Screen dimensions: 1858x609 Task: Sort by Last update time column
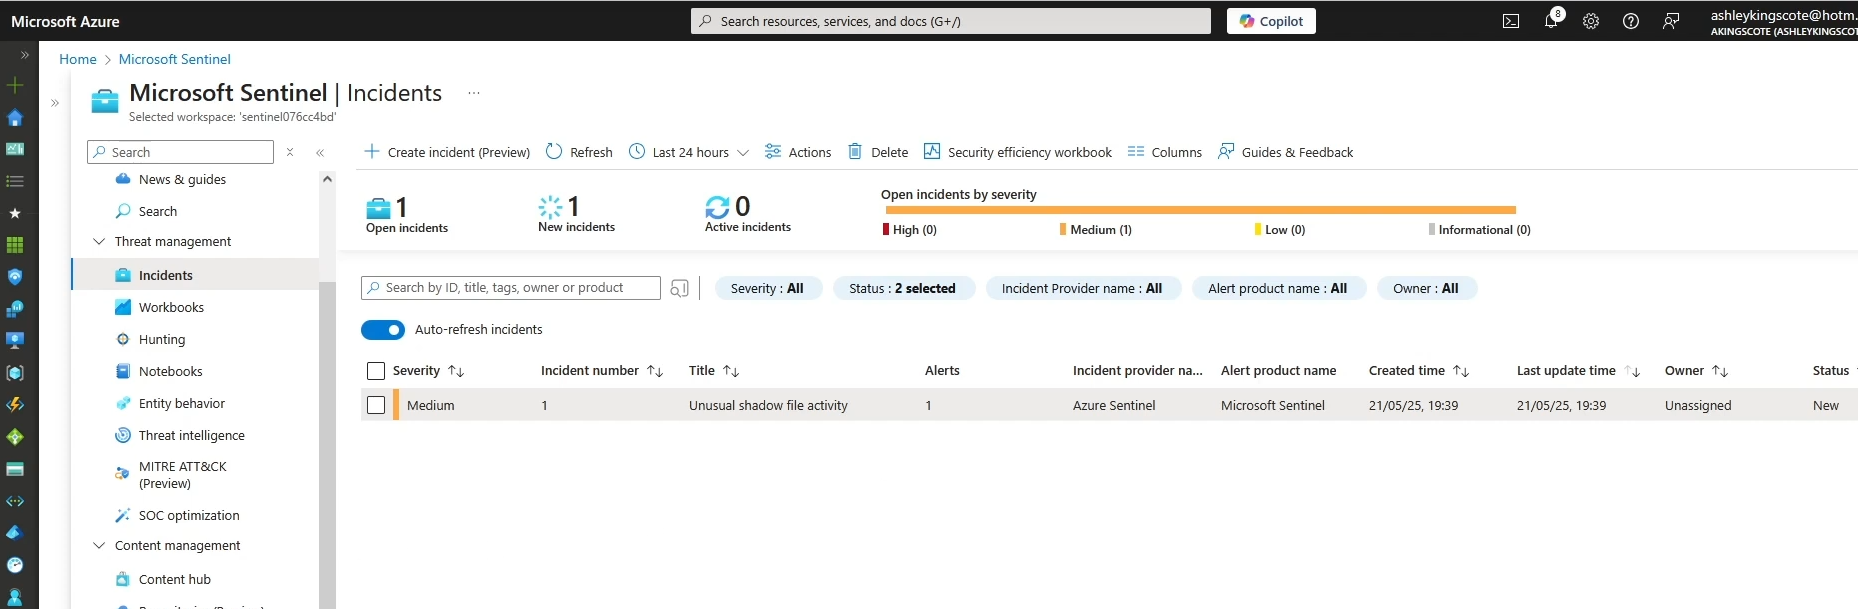point(1579,371)
